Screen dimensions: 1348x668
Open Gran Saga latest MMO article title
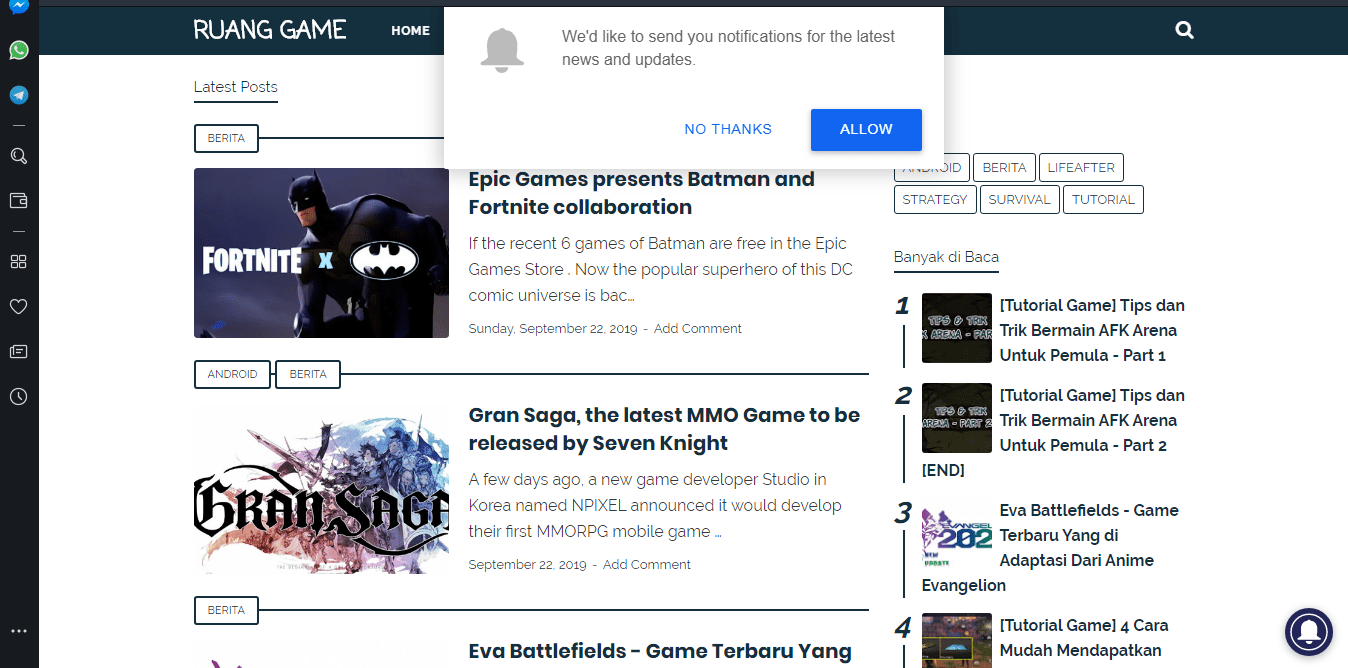pos(664,429)
